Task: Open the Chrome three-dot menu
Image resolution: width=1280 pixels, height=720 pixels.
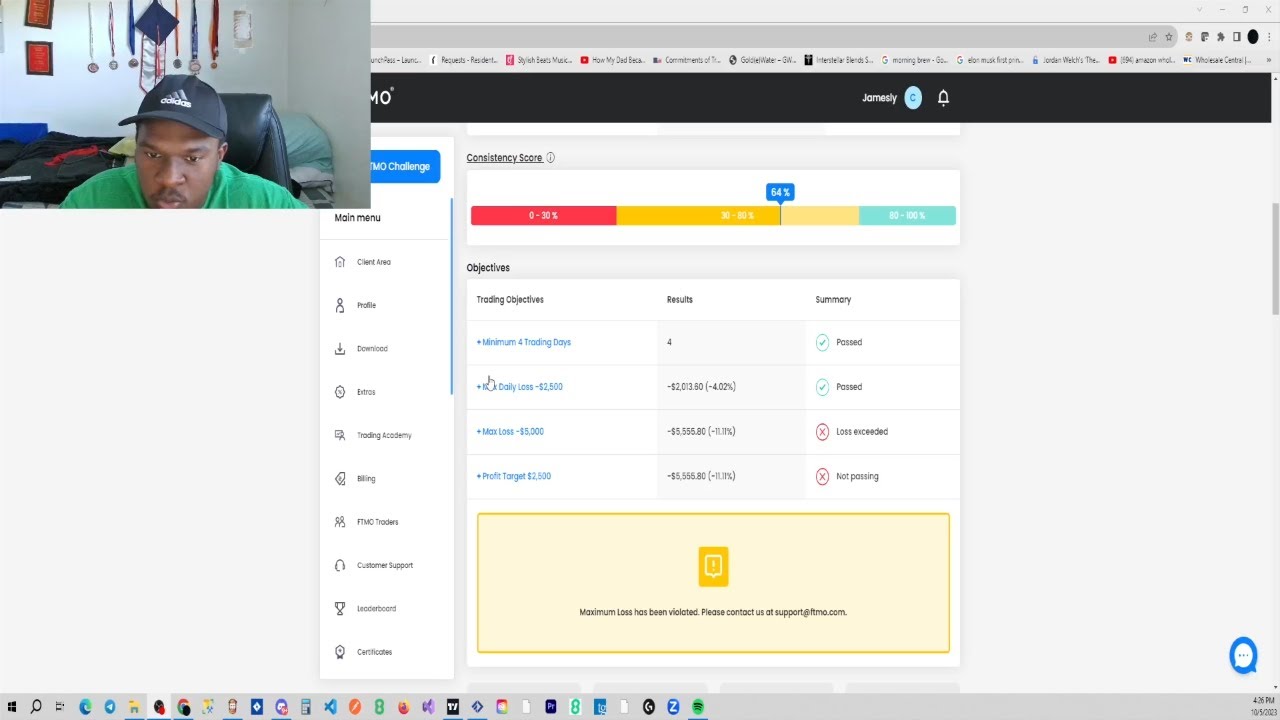Action: tap(1270, 37)
